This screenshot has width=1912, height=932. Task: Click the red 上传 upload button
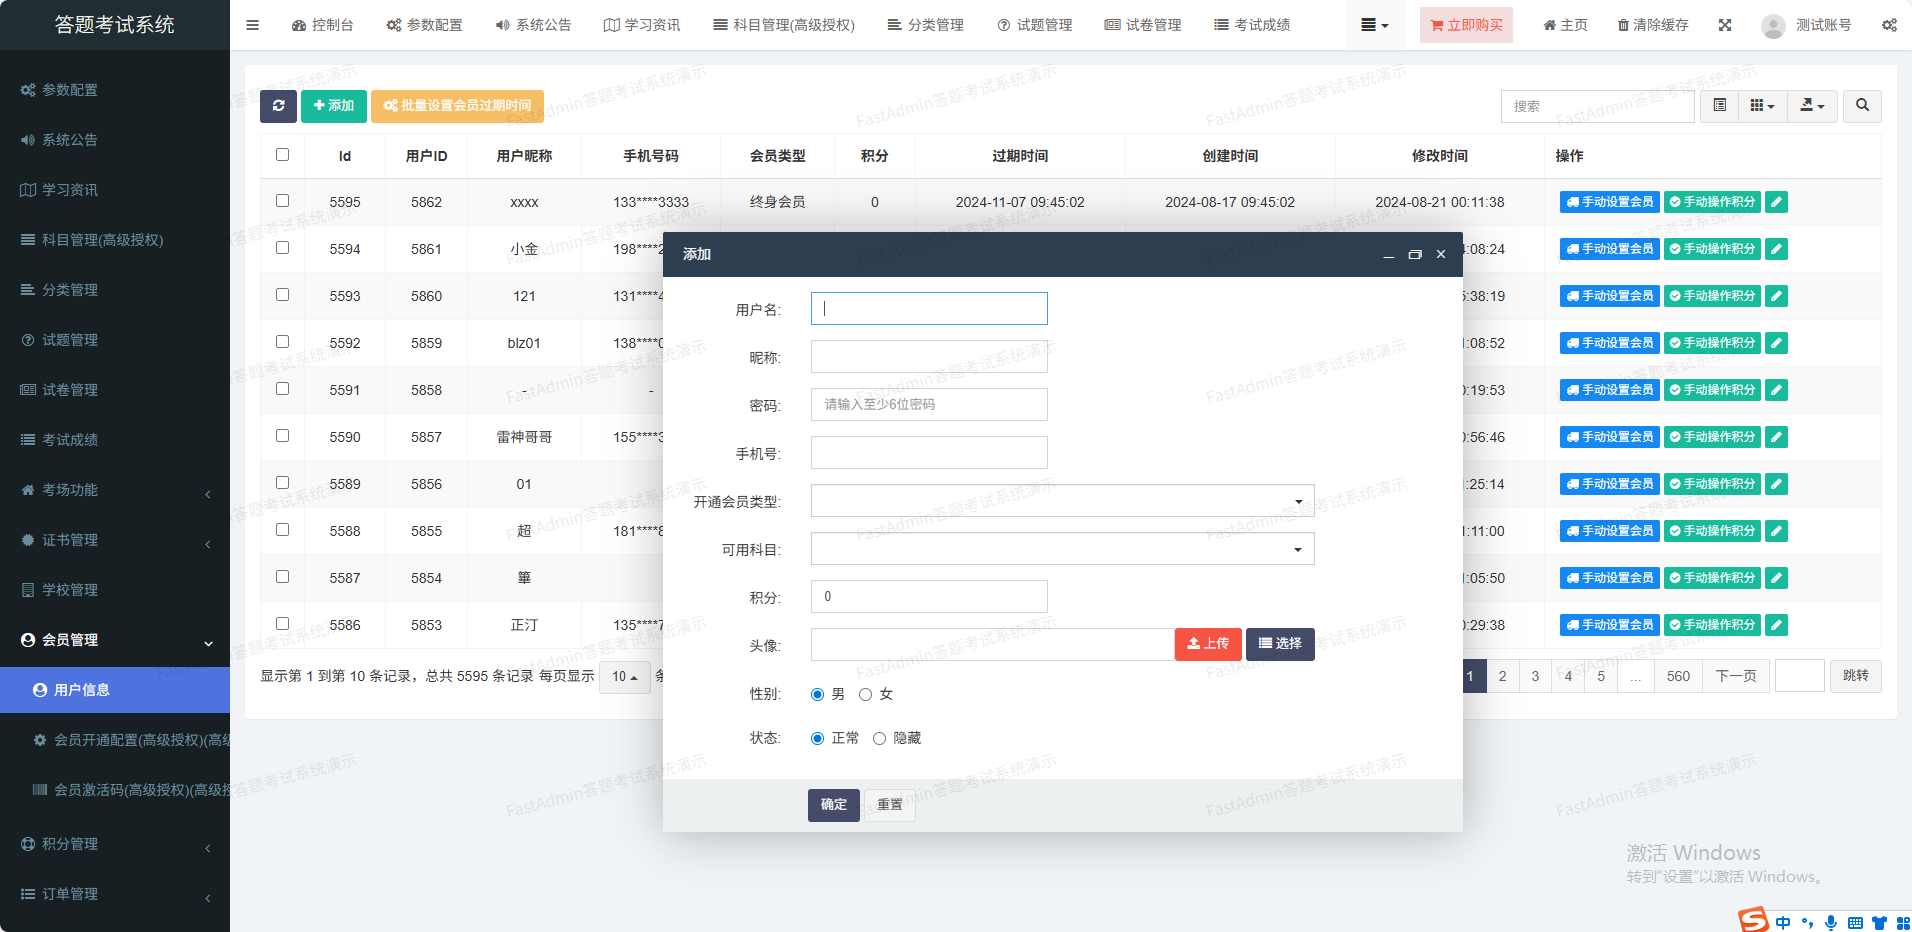click(x=1207, y=644)
